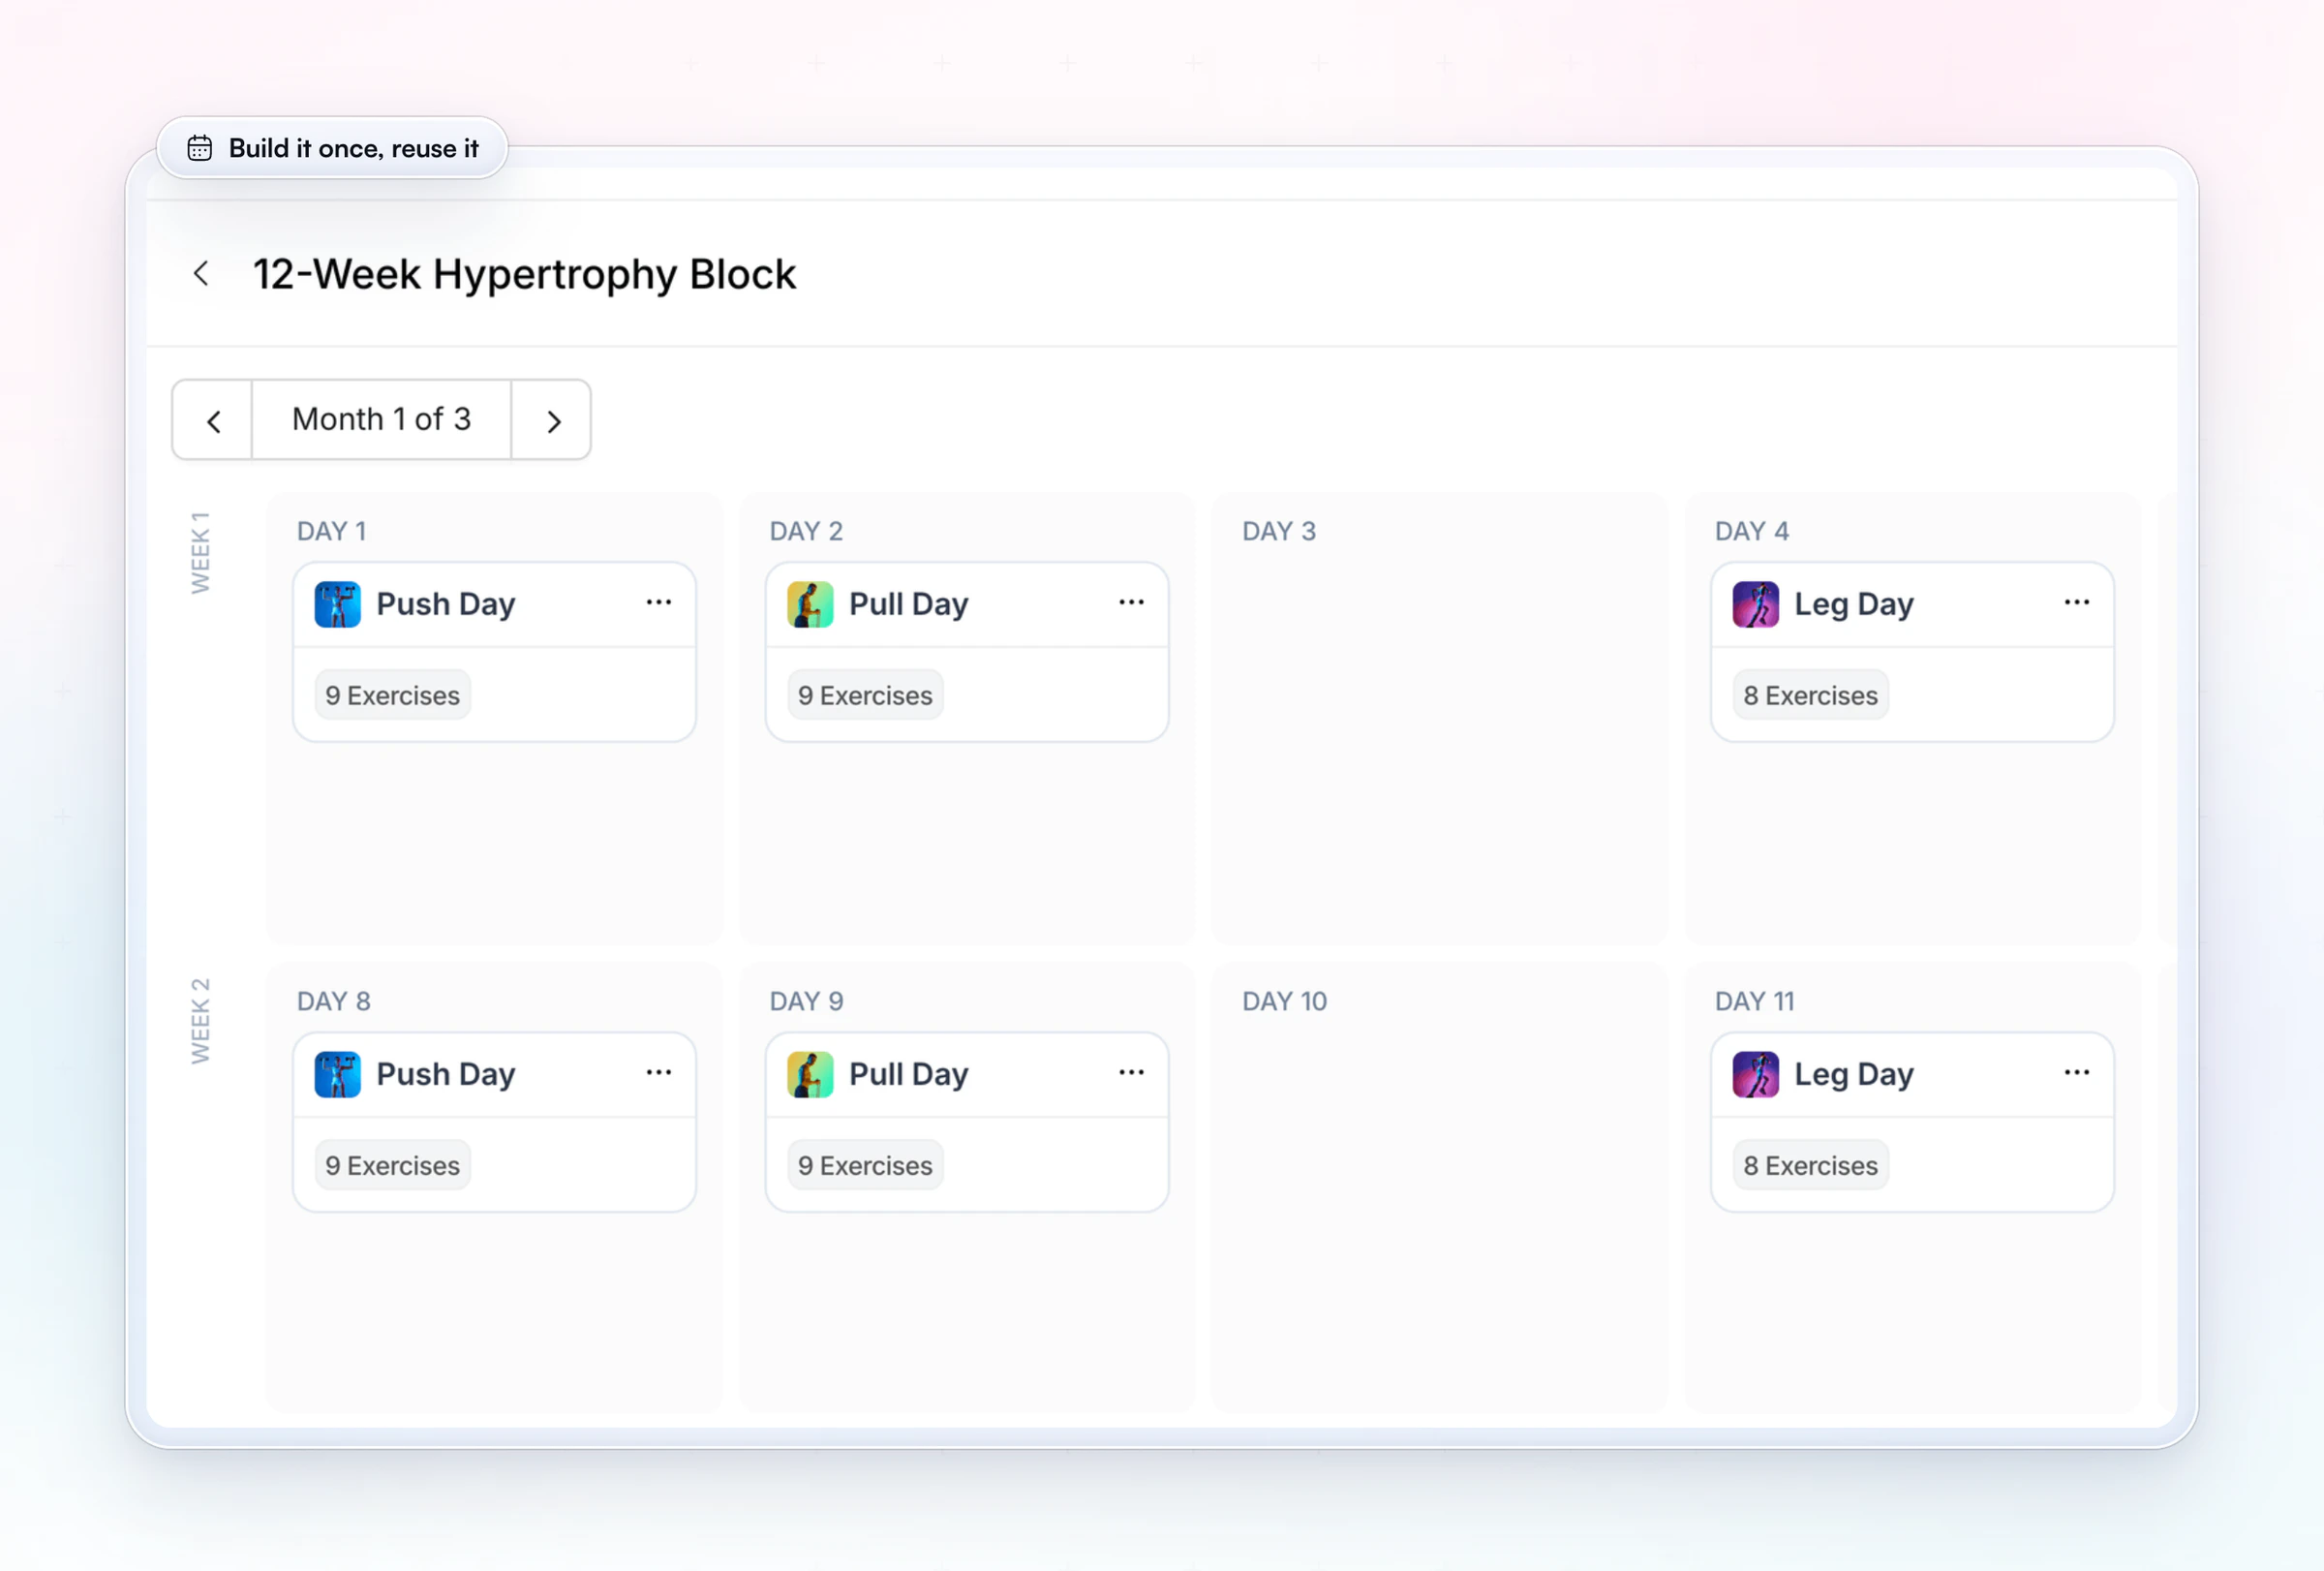Click the empty DAY 3 column
The width and height of the screenshot is (2324, 1571).
(x=1440, y=718)
